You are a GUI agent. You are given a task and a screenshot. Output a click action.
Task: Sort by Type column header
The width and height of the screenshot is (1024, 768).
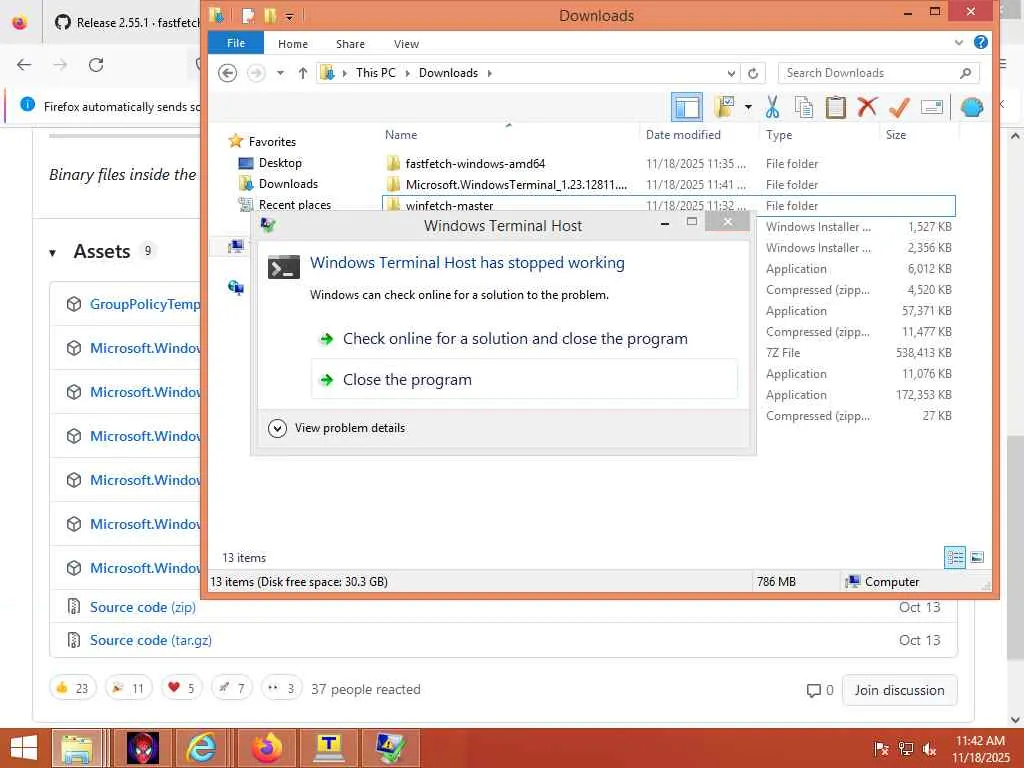[x=778, y=135]
